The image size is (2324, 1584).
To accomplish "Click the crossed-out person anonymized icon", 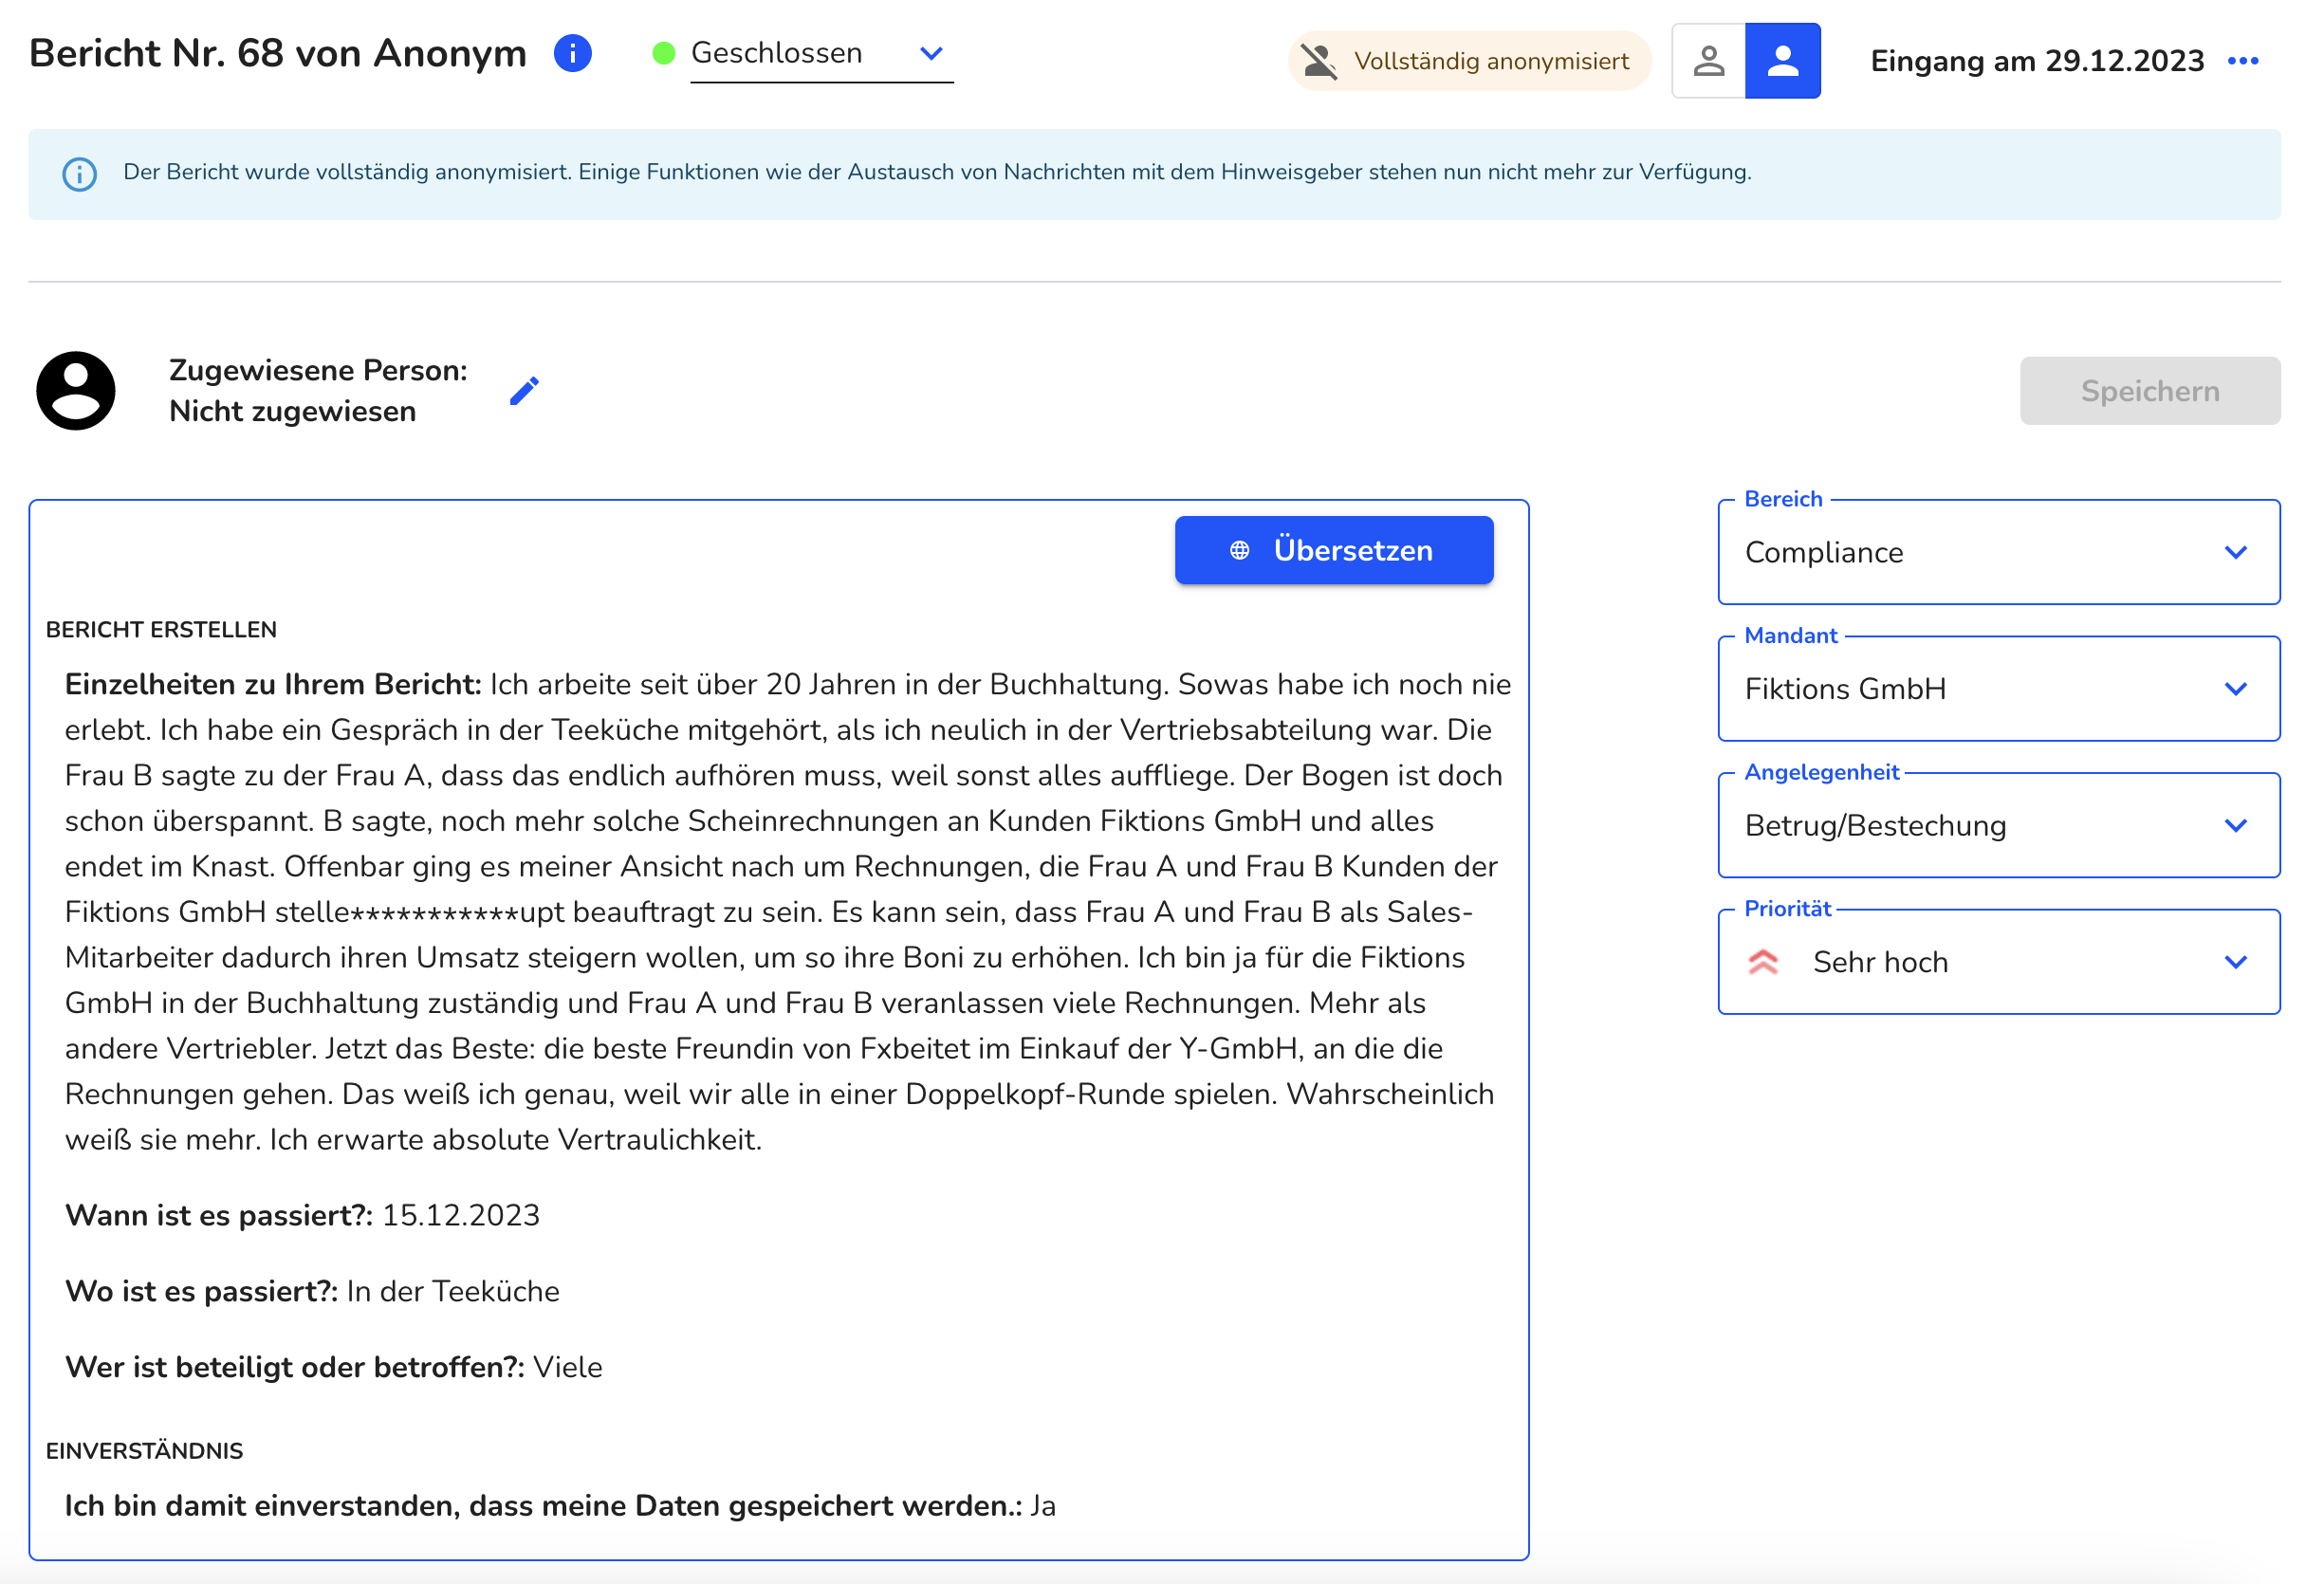I will click(1319, 62).
